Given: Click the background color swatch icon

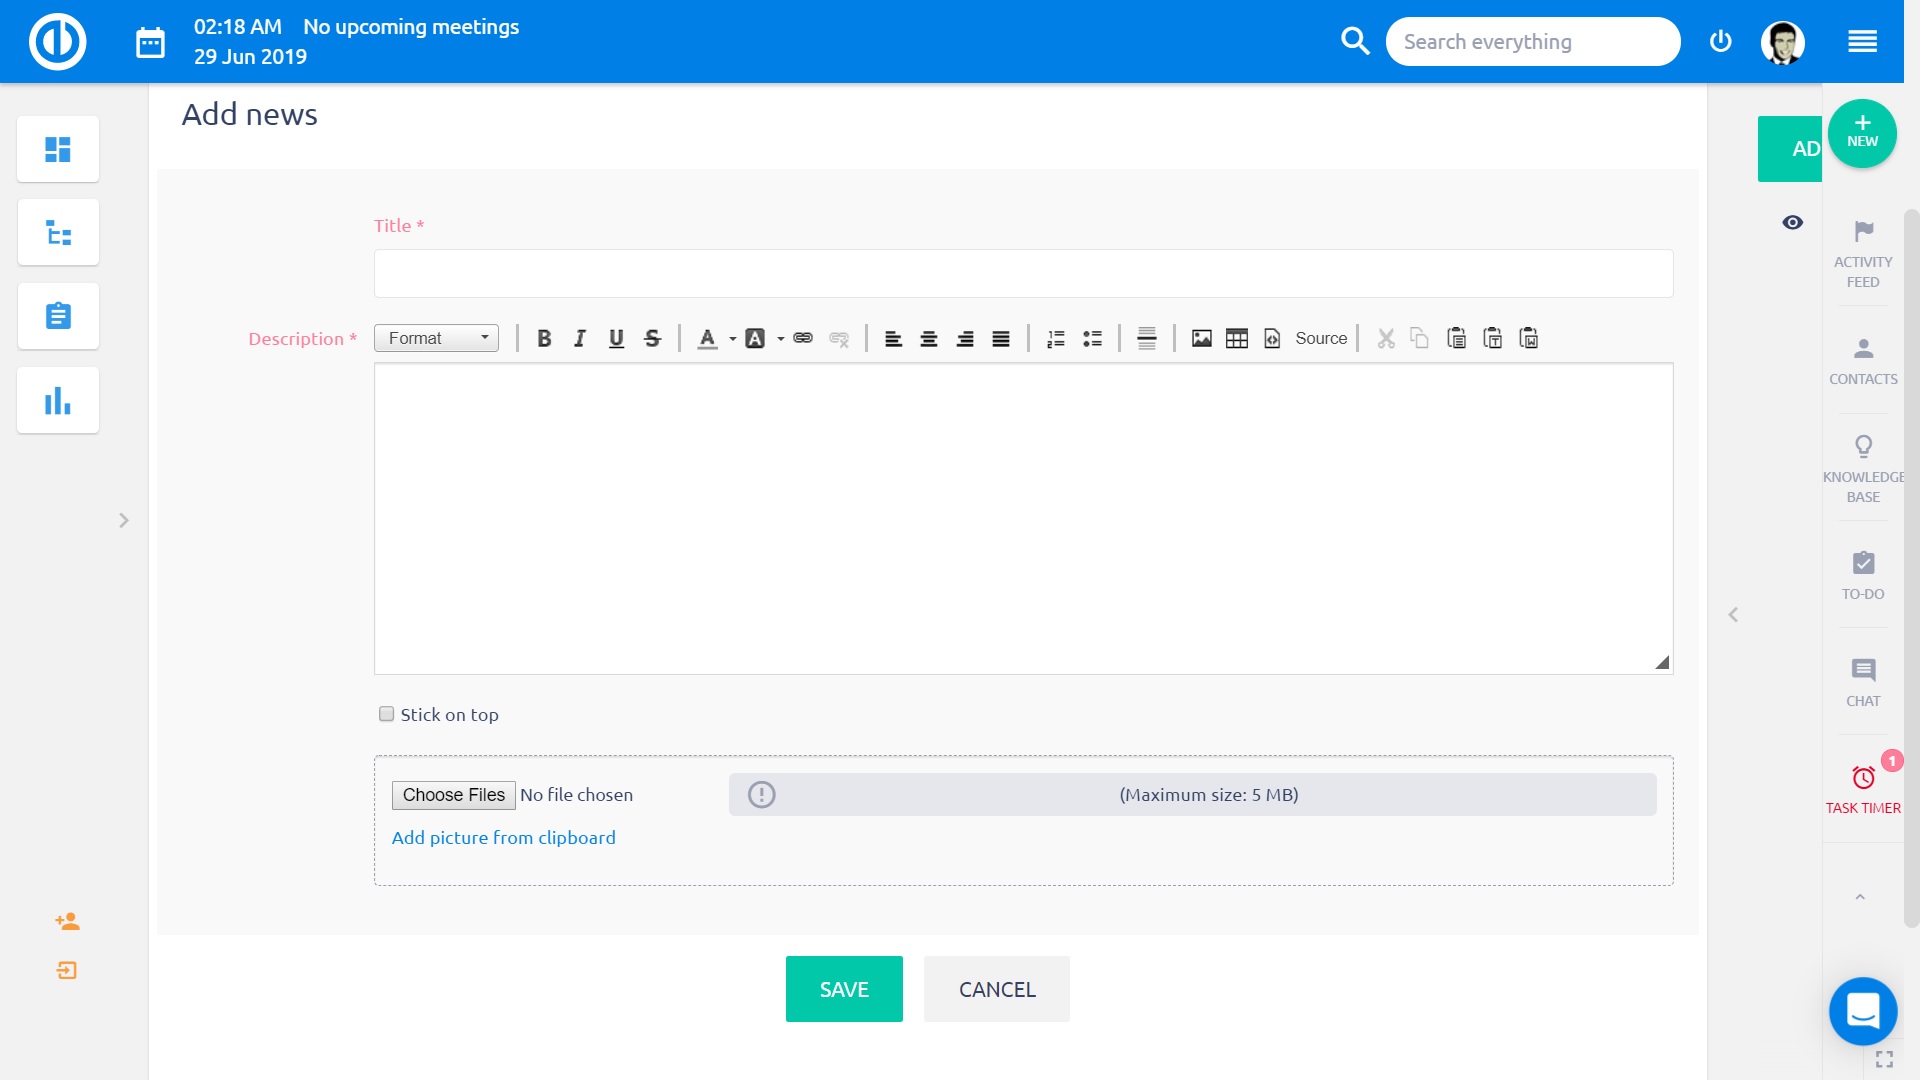Looking at the screenshot, I should click(x=755, y=339).
